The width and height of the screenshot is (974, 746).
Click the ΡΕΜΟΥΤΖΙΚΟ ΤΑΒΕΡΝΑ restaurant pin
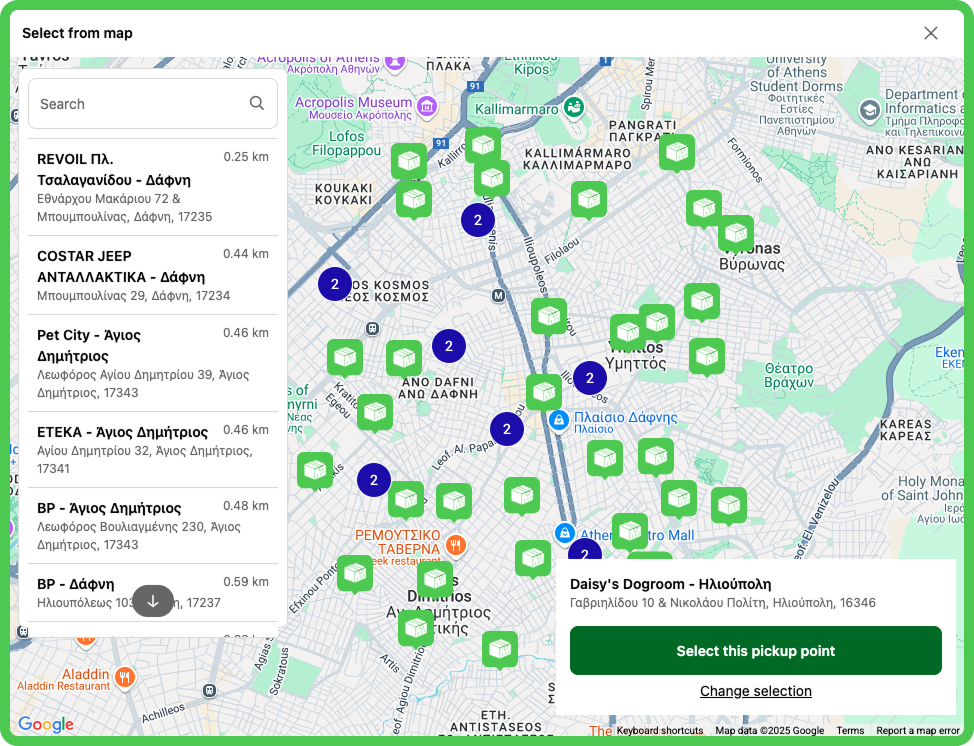(455, 545)
